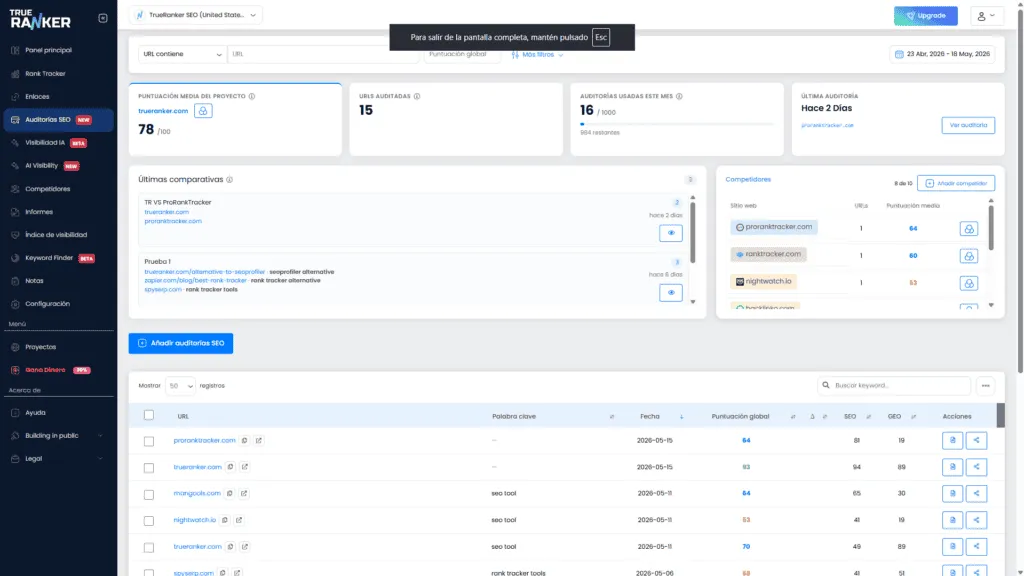The width and height of the screenshot is (1024, 576).
Task: Click the Índice de visibilidad icon
Action: tap(15, 235)
